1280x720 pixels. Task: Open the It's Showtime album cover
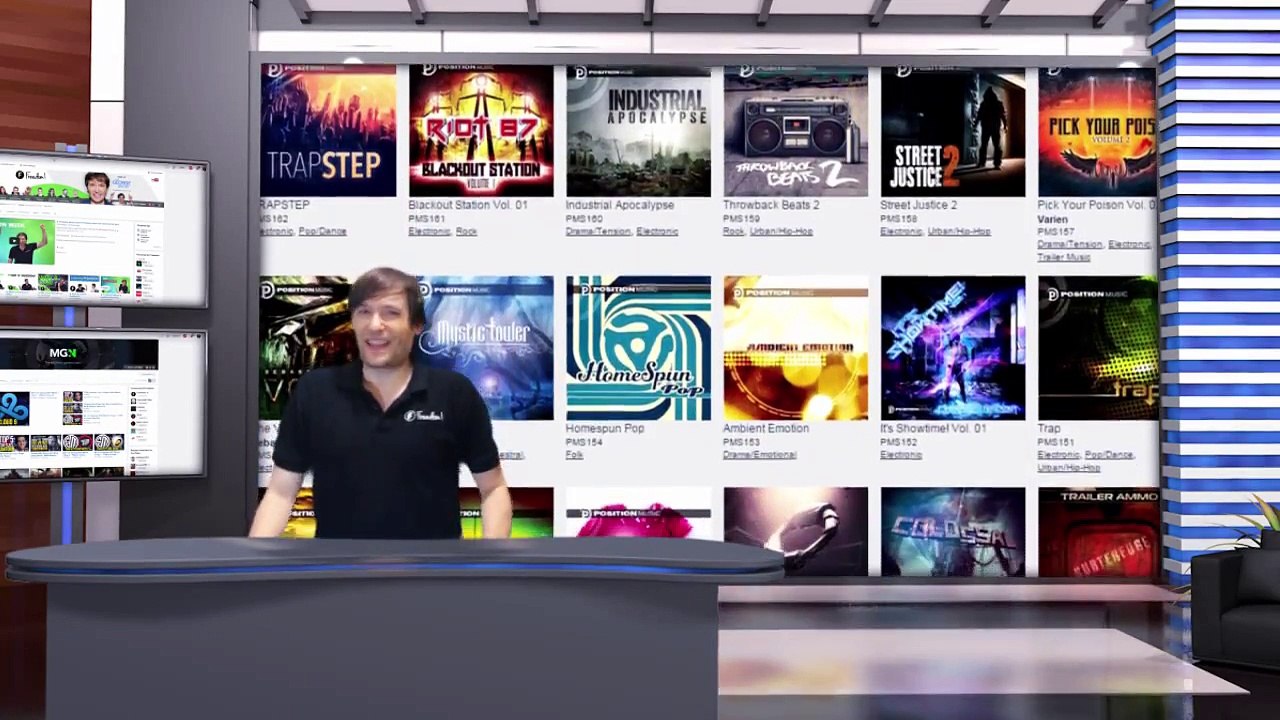953,348
